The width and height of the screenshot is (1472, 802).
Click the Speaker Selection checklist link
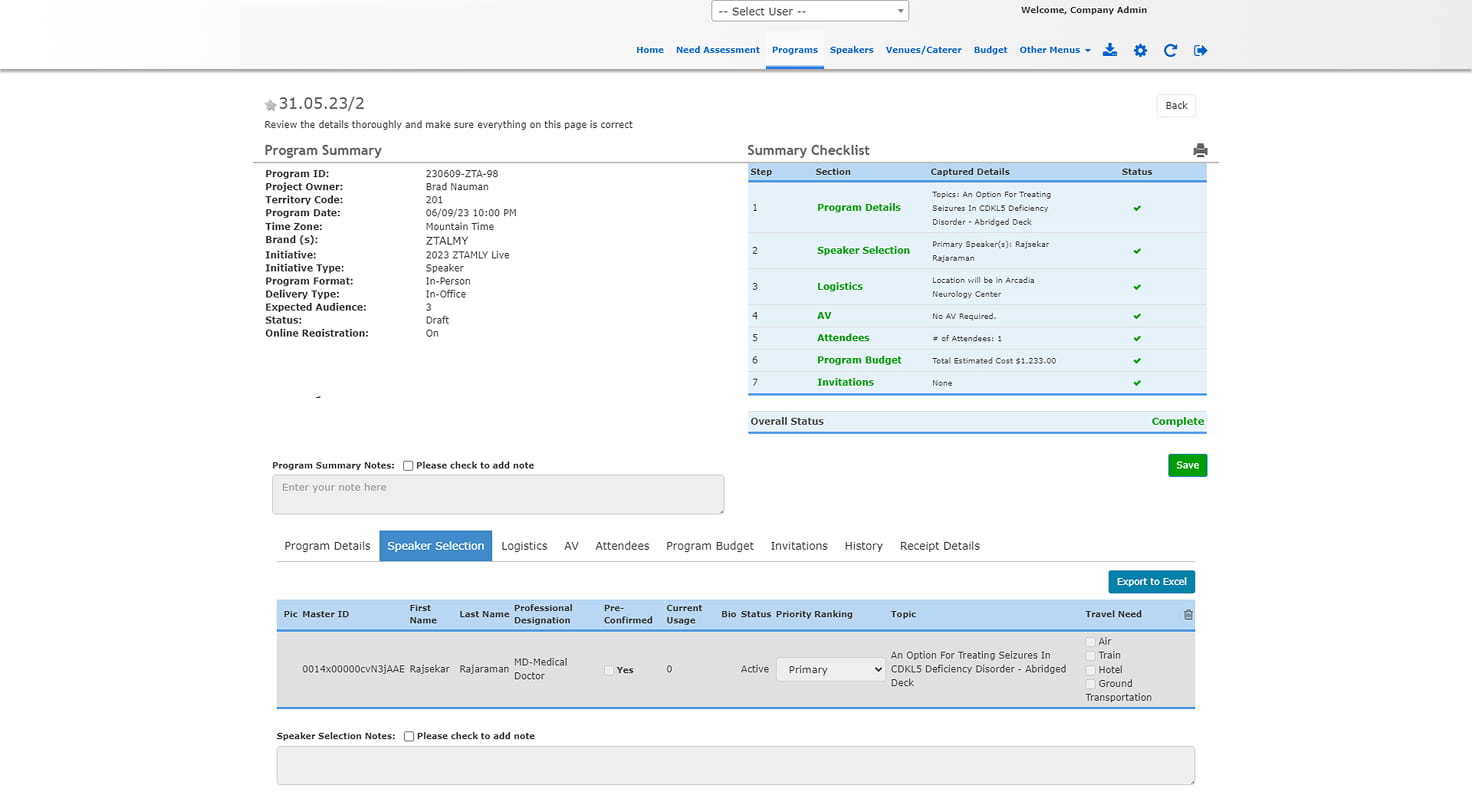(863, 250)
